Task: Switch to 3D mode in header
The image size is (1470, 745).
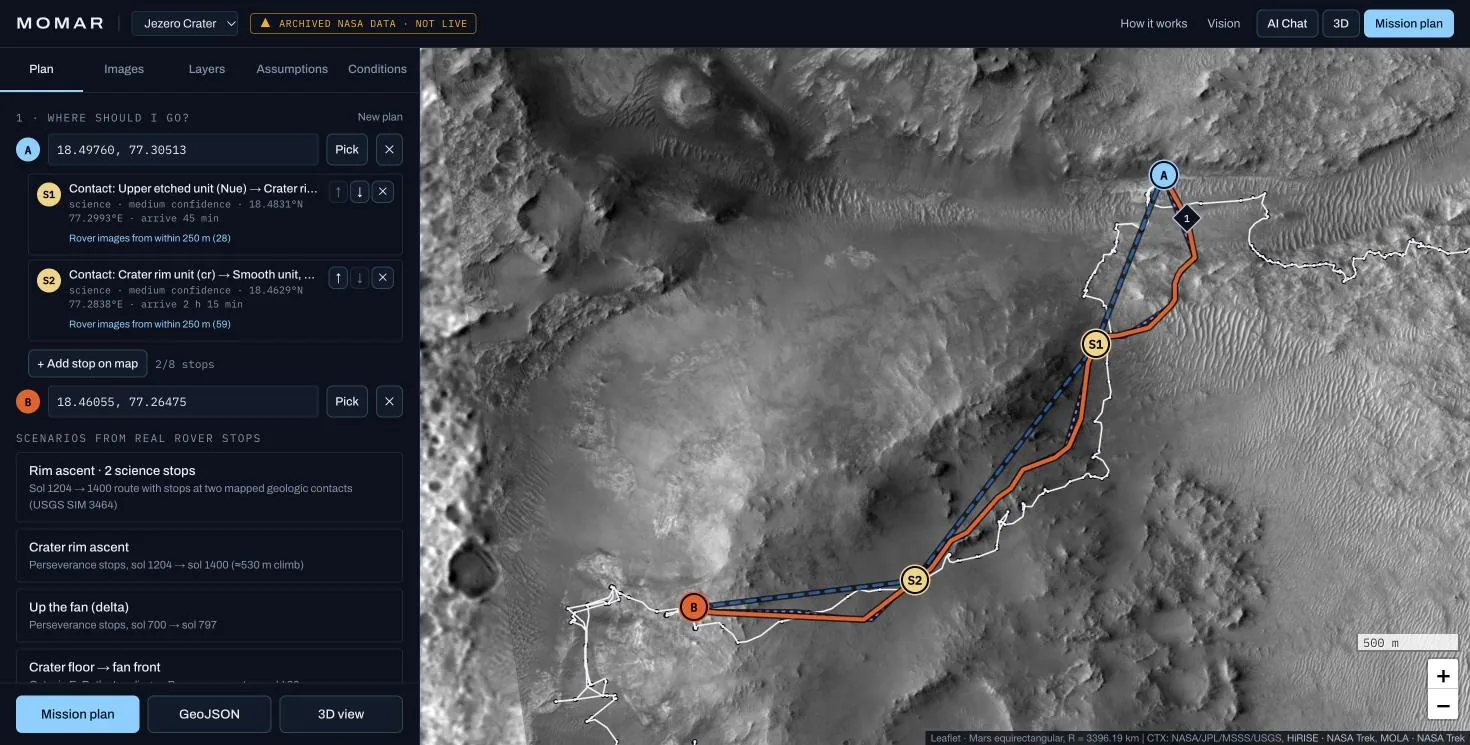Action: 1341,23
